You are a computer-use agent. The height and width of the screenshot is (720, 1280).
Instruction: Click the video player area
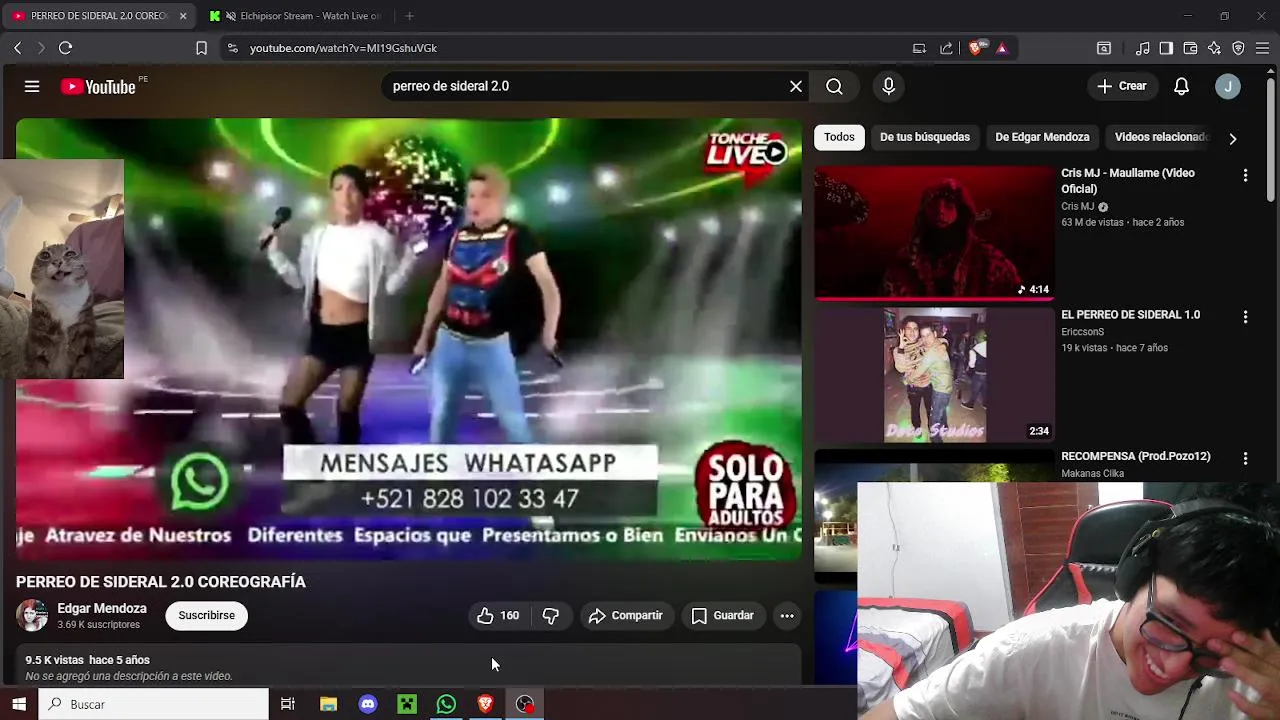[x=408, y=339]
